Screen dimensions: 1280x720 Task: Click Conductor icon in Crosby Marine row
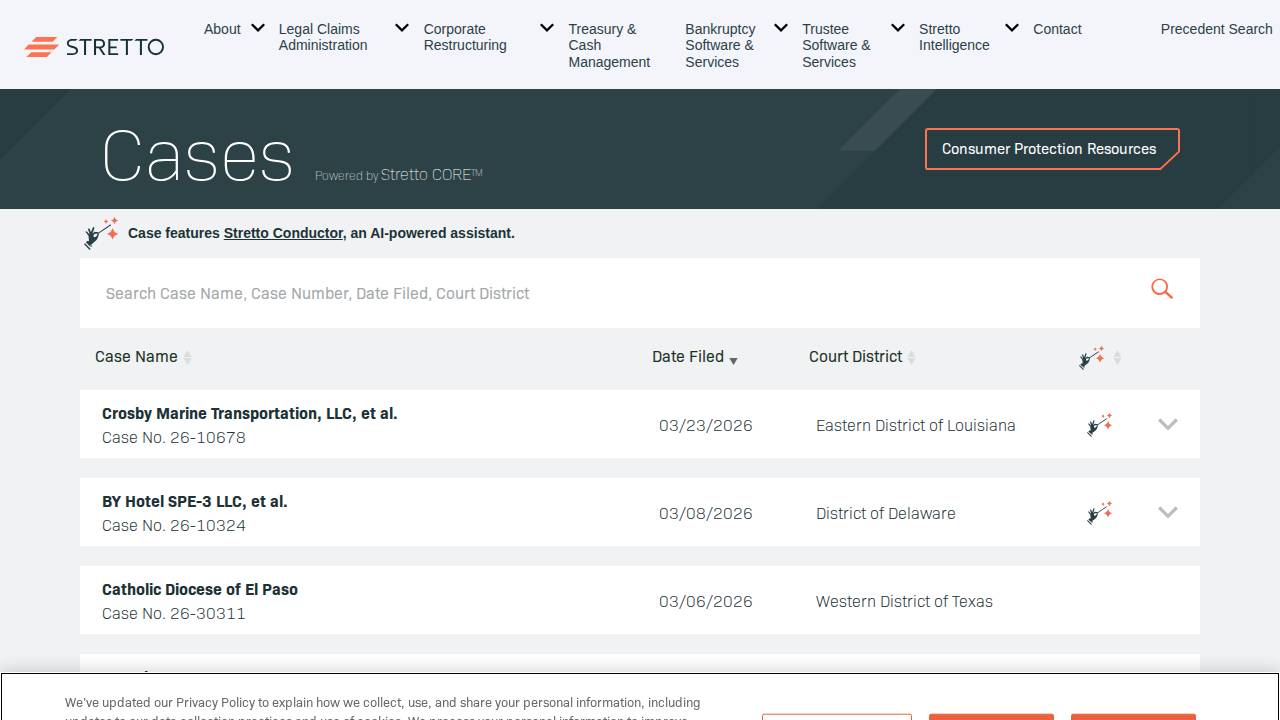point(1099,425)
